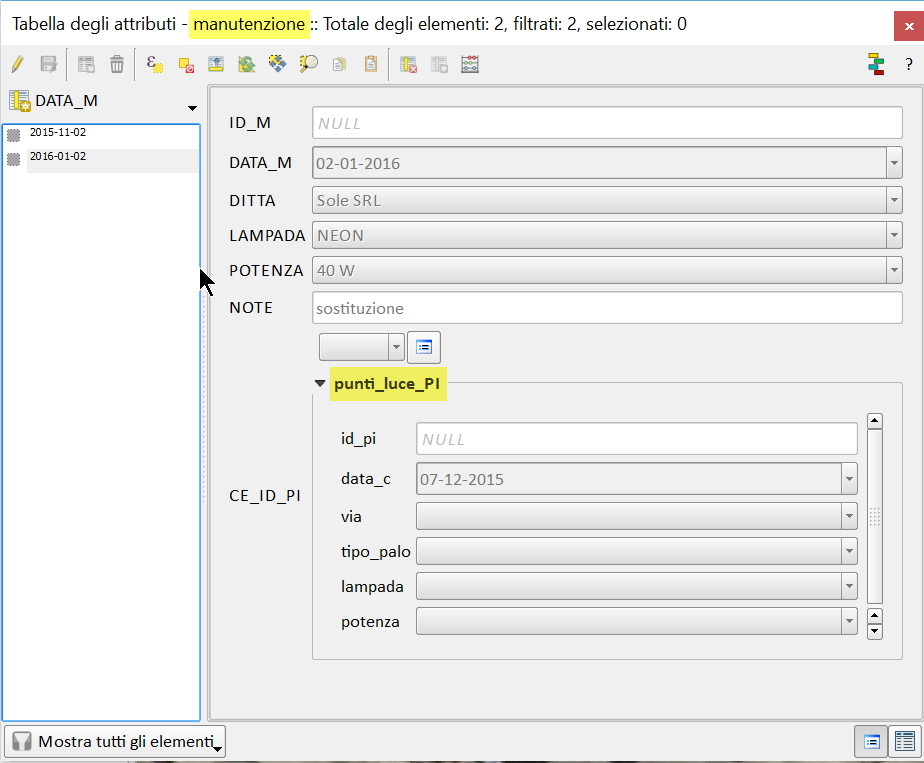924x763 pixels.
Task: Switch to table view
Action: click(x=905, y=742)
